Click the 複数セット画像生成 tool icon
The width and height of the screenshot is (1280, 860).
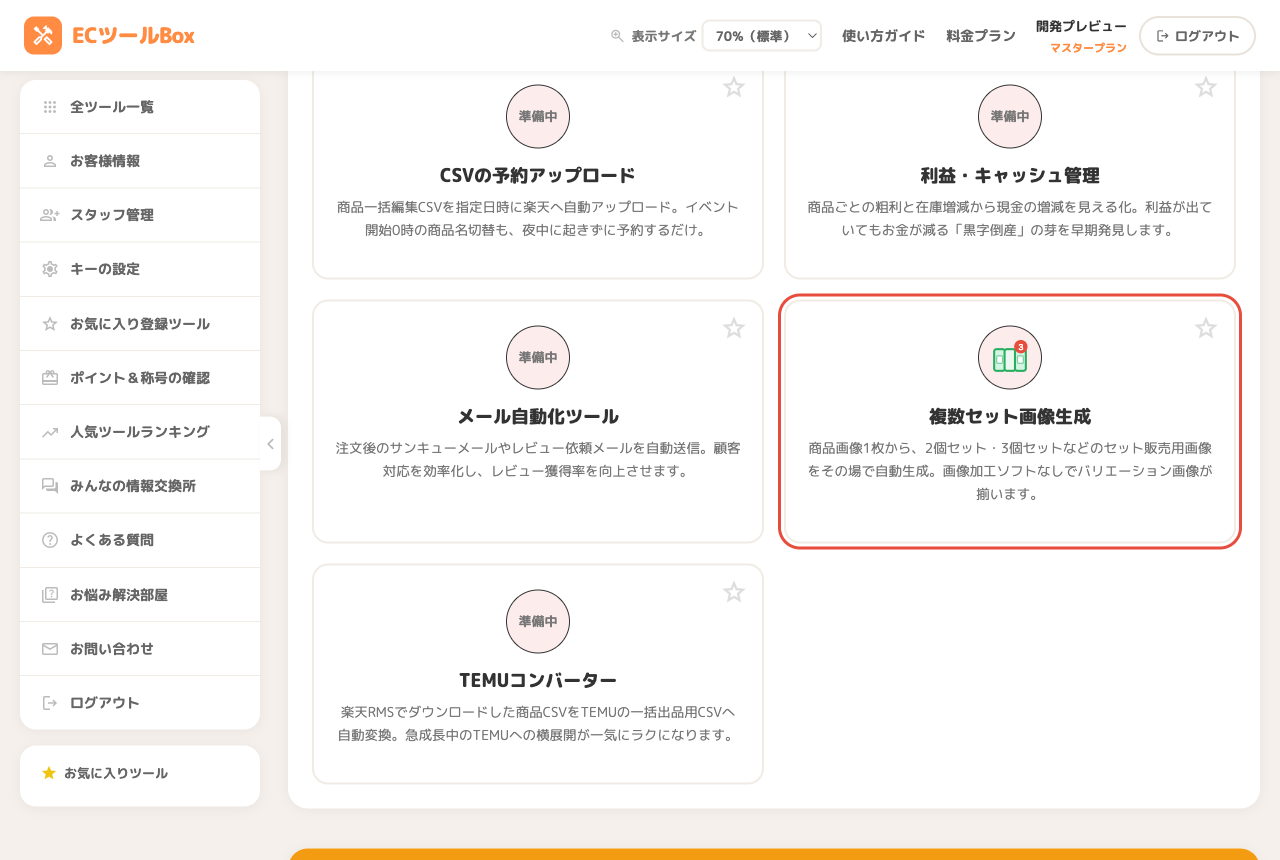[x=1010, y=357]
